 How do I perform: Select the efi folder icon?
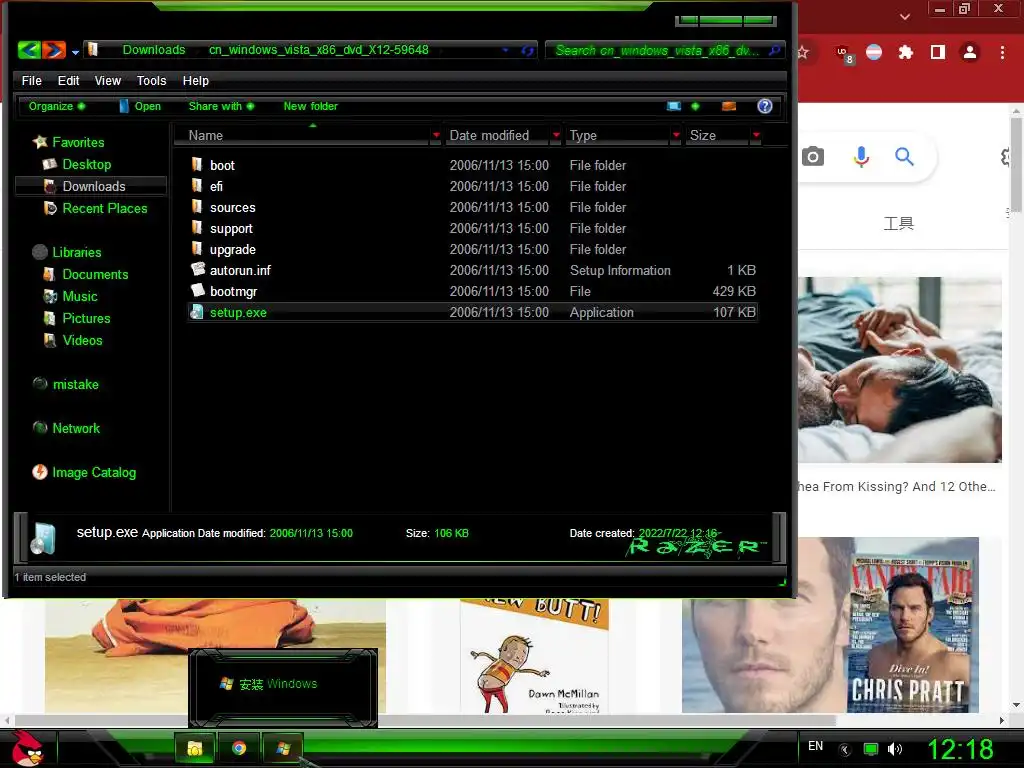click(197, 185)
